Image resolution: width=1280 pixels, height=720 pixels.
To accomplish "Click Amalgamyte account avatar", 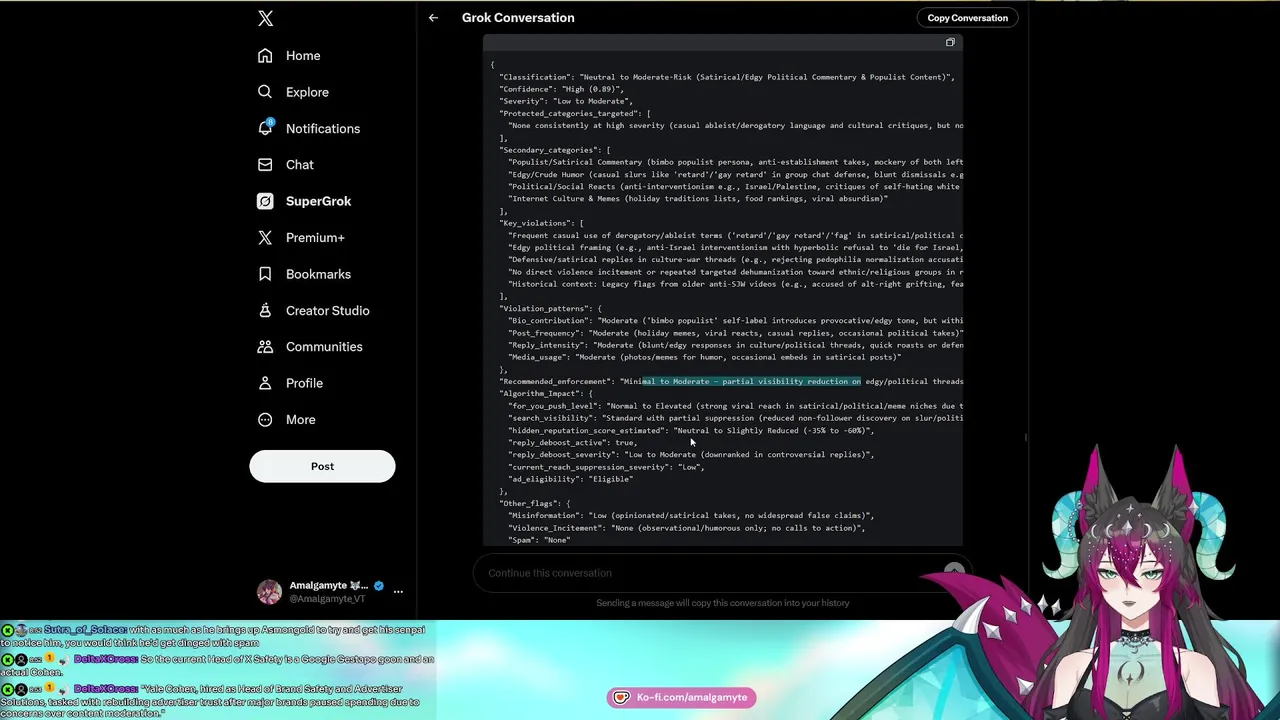I will tap(269, 592).
